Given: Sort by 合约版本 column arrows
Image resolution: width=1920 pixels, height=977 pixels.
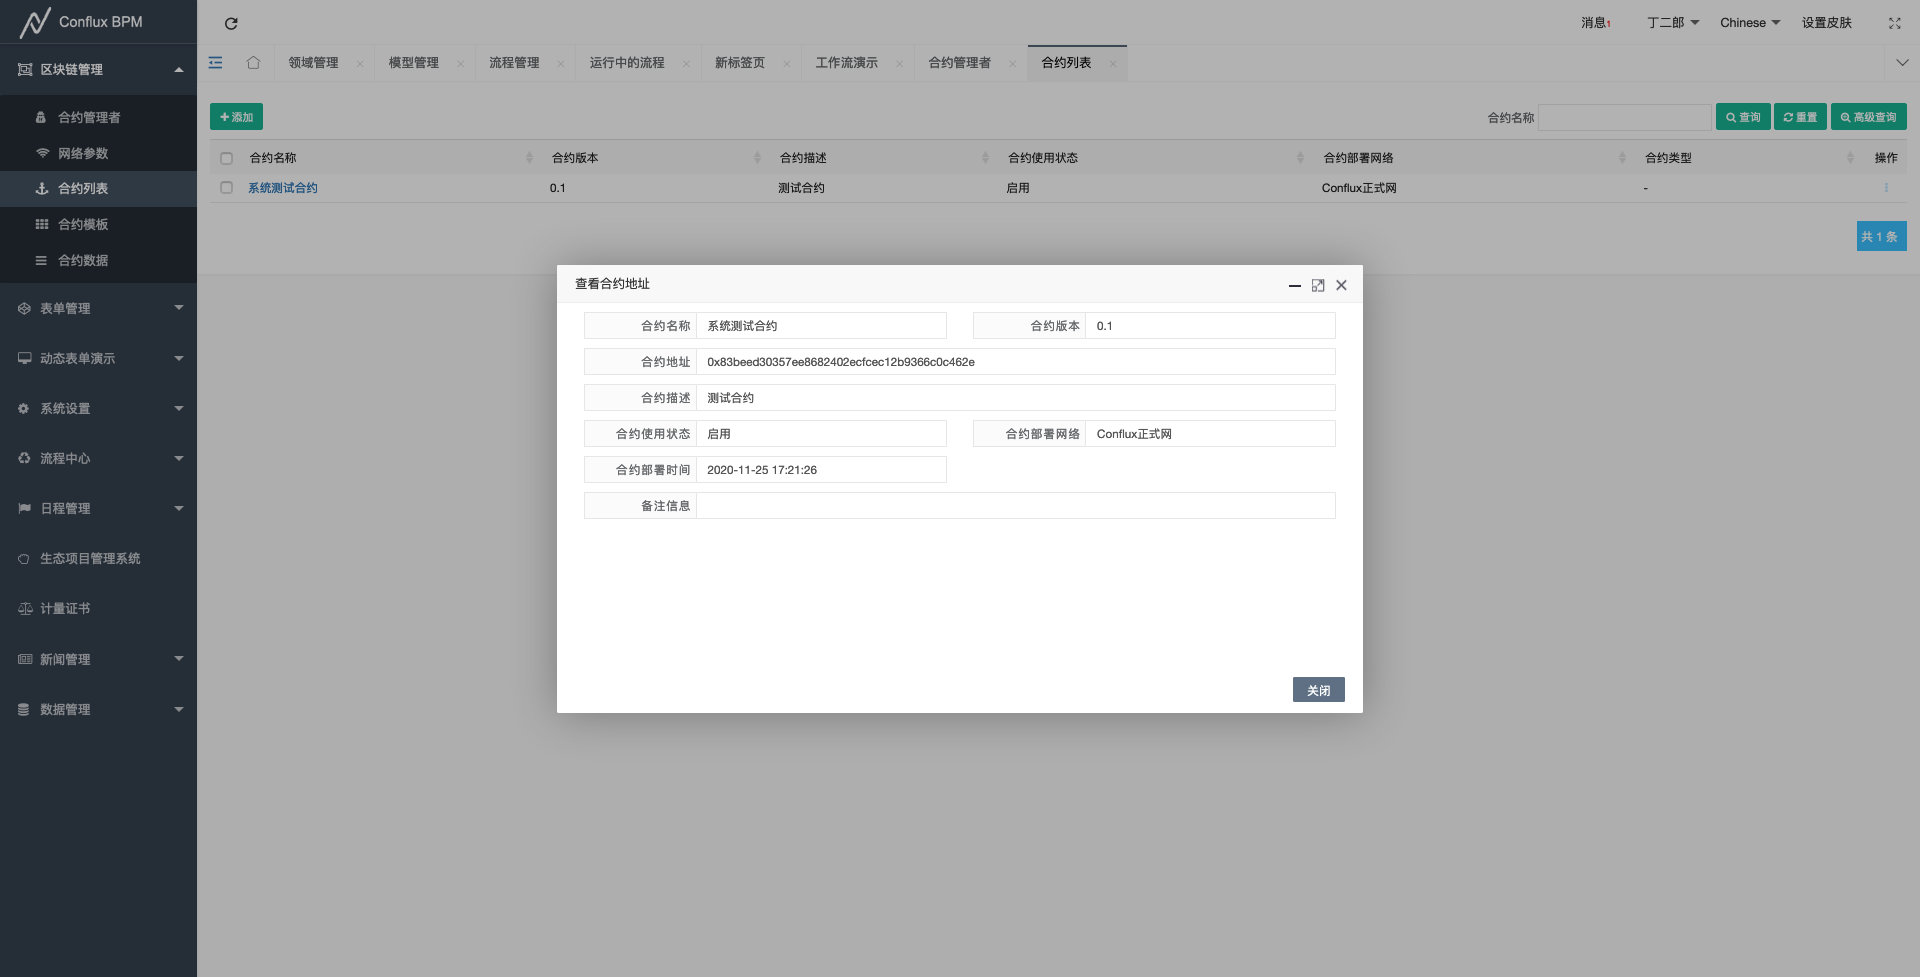Looking at the screenshot, I should 757,158.
